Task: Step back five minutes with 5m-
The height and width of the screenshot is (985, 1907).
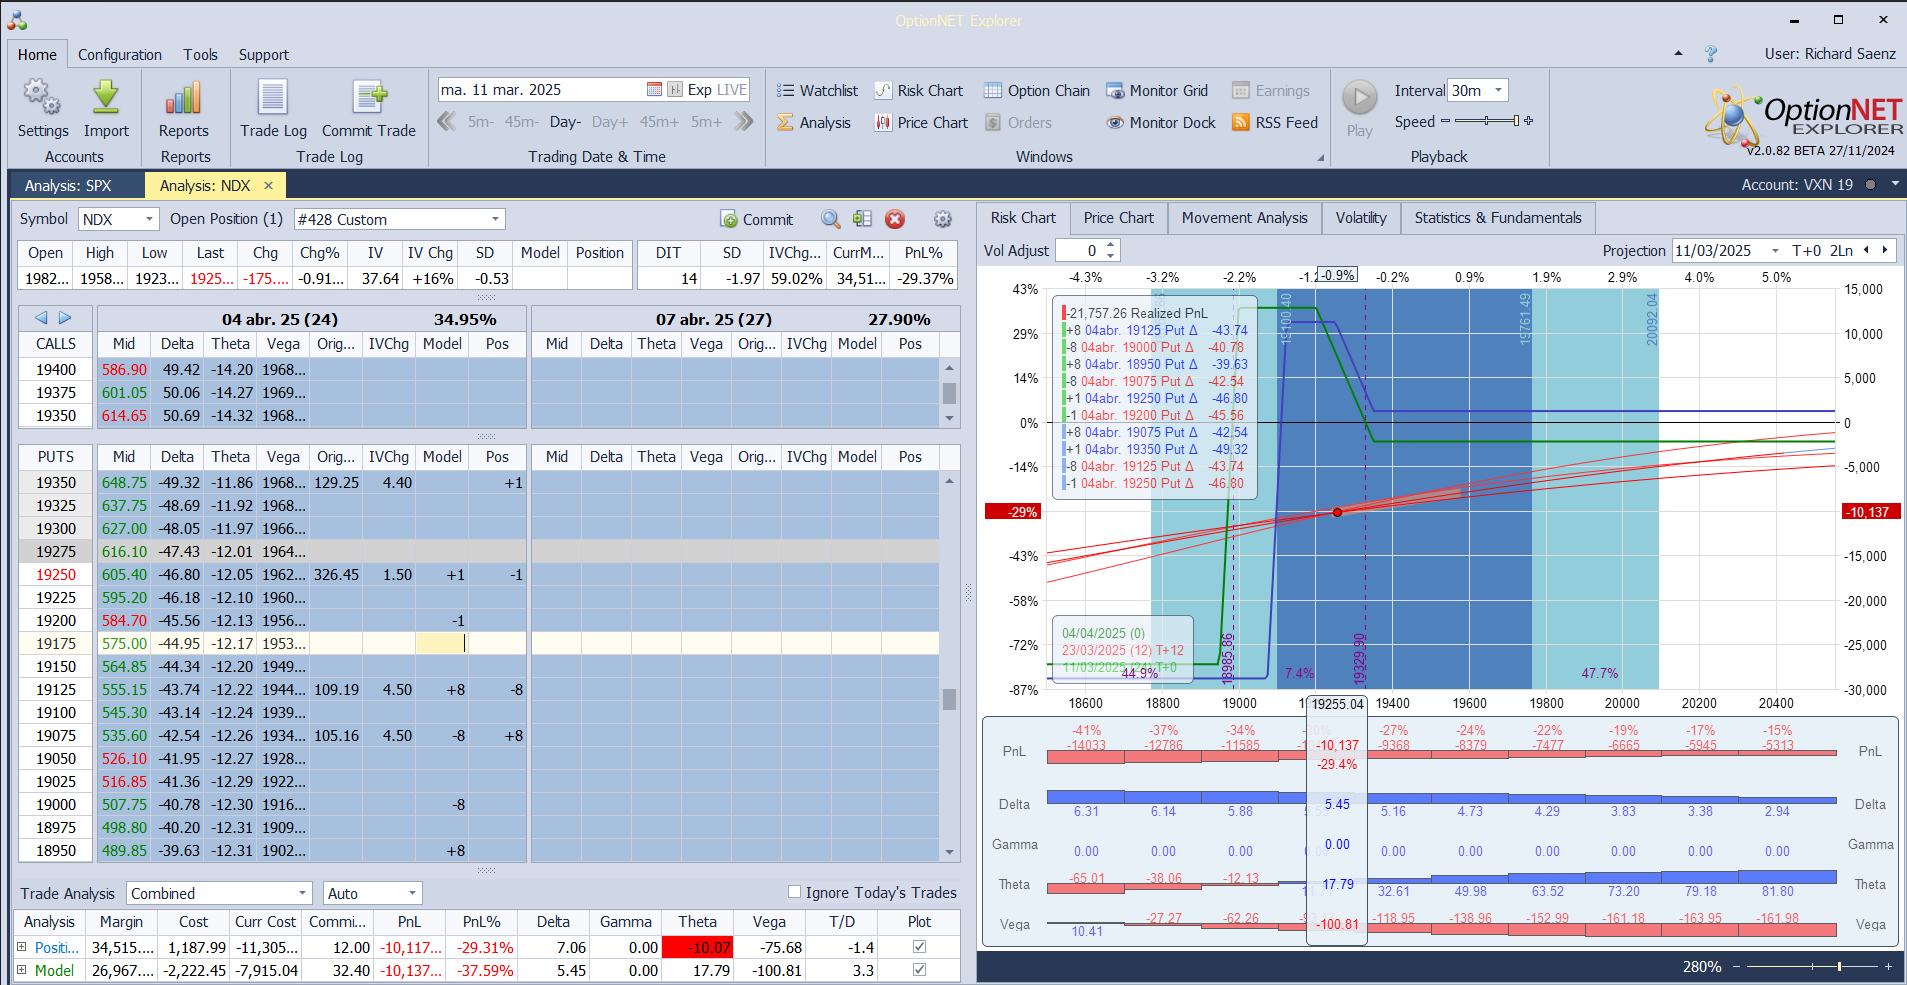Action: click(x=480, y=122)
